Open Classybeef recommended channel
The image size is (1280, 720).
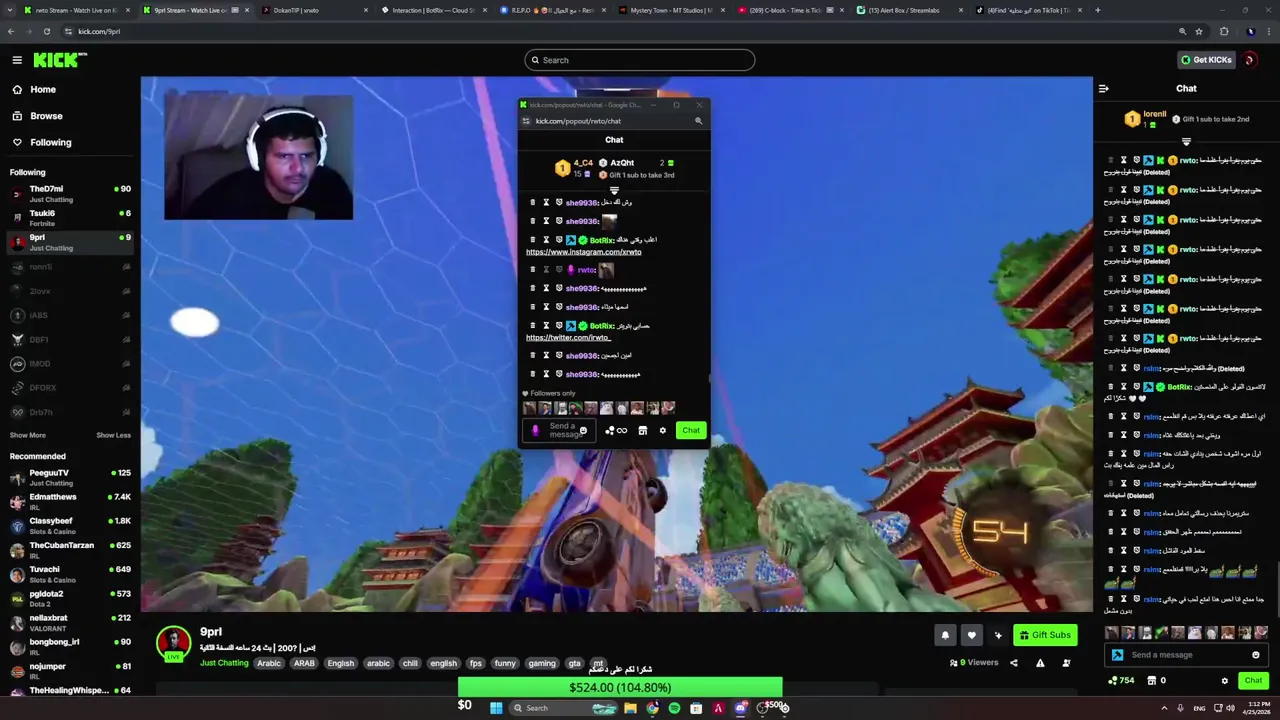click(69, 525)
